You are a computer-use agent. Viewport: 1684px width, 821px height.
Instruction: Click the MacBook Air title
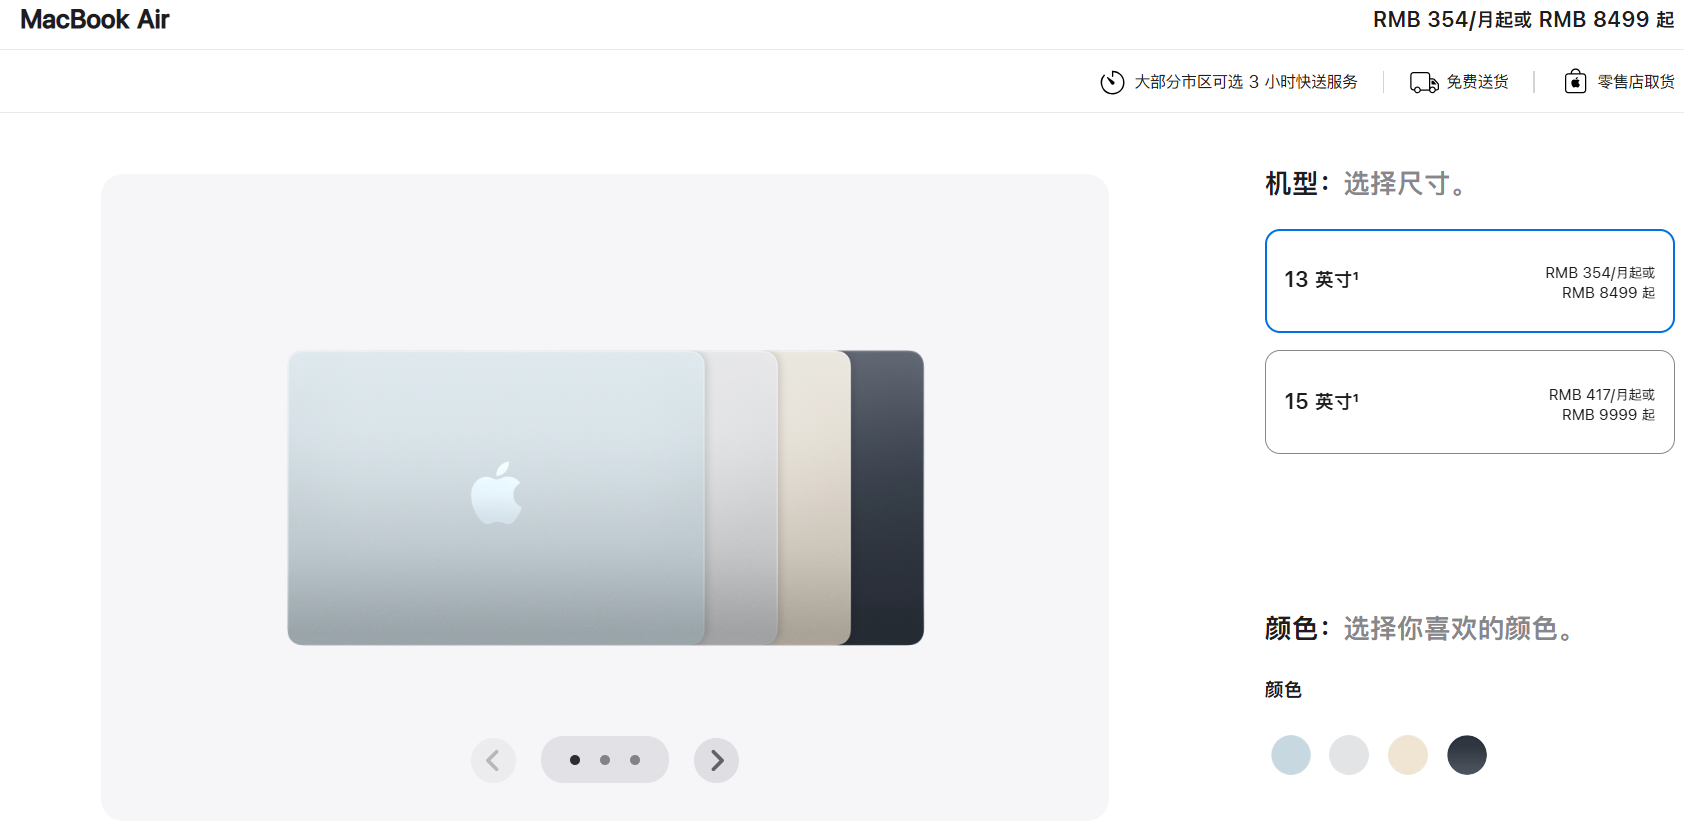click(x=95, y=20)
